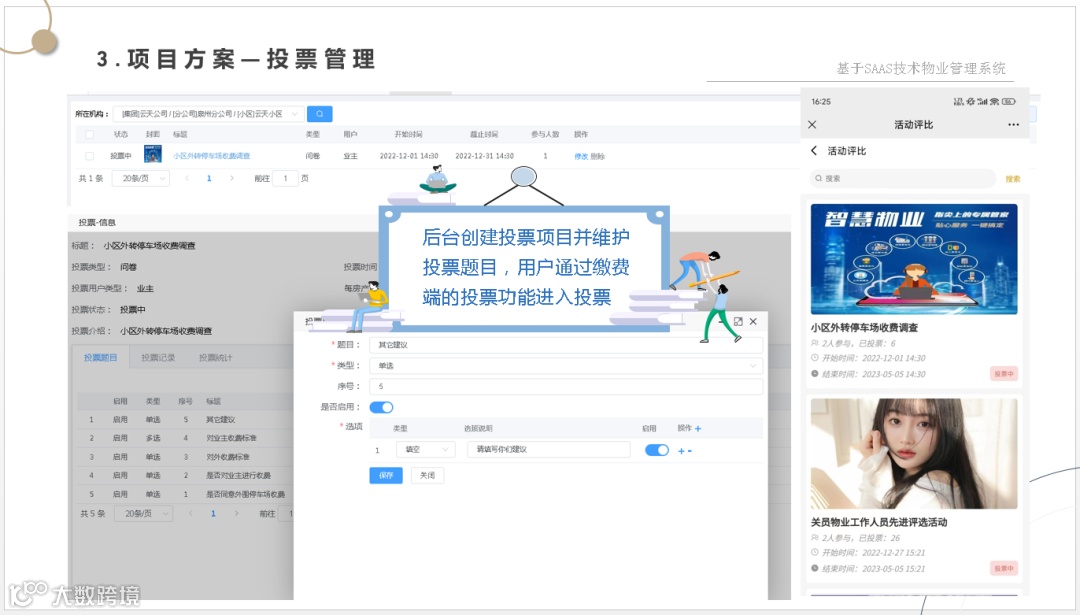Open the 小区外转停车场收费调查 card title on phone

point(864,328)
